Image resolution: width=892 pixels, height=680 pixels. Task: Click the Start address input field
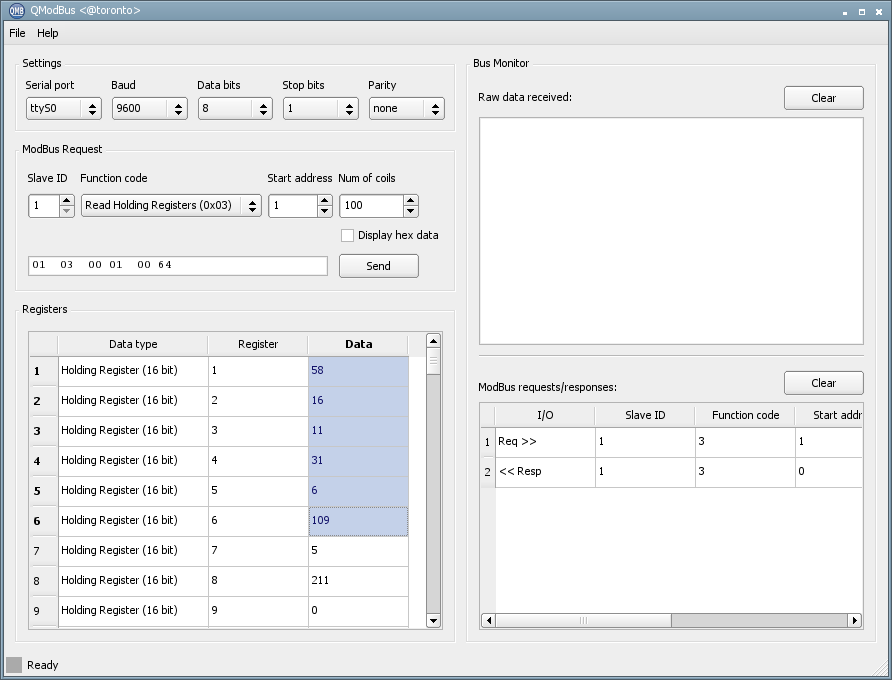[293, 205]
